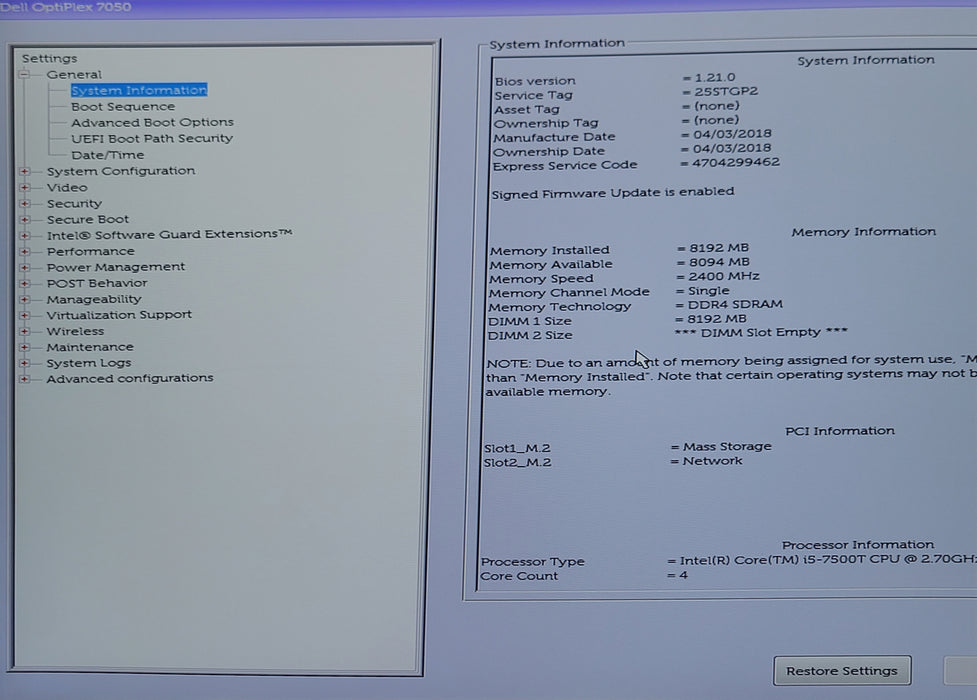Select Advanced configurations category label
Viewport: 977px width, 700px height.
[130, 378]
